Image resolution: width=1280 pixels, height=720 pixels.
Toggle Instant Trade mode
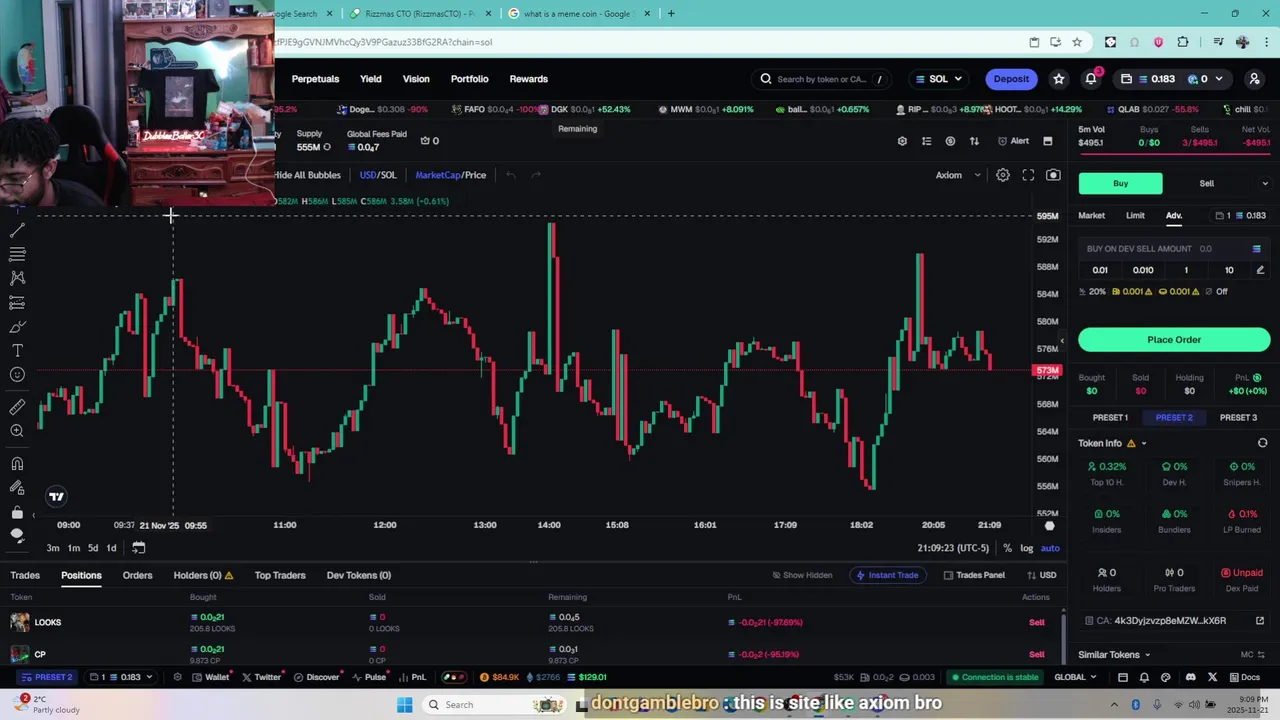pyautogui.click(x=887, y=575)
